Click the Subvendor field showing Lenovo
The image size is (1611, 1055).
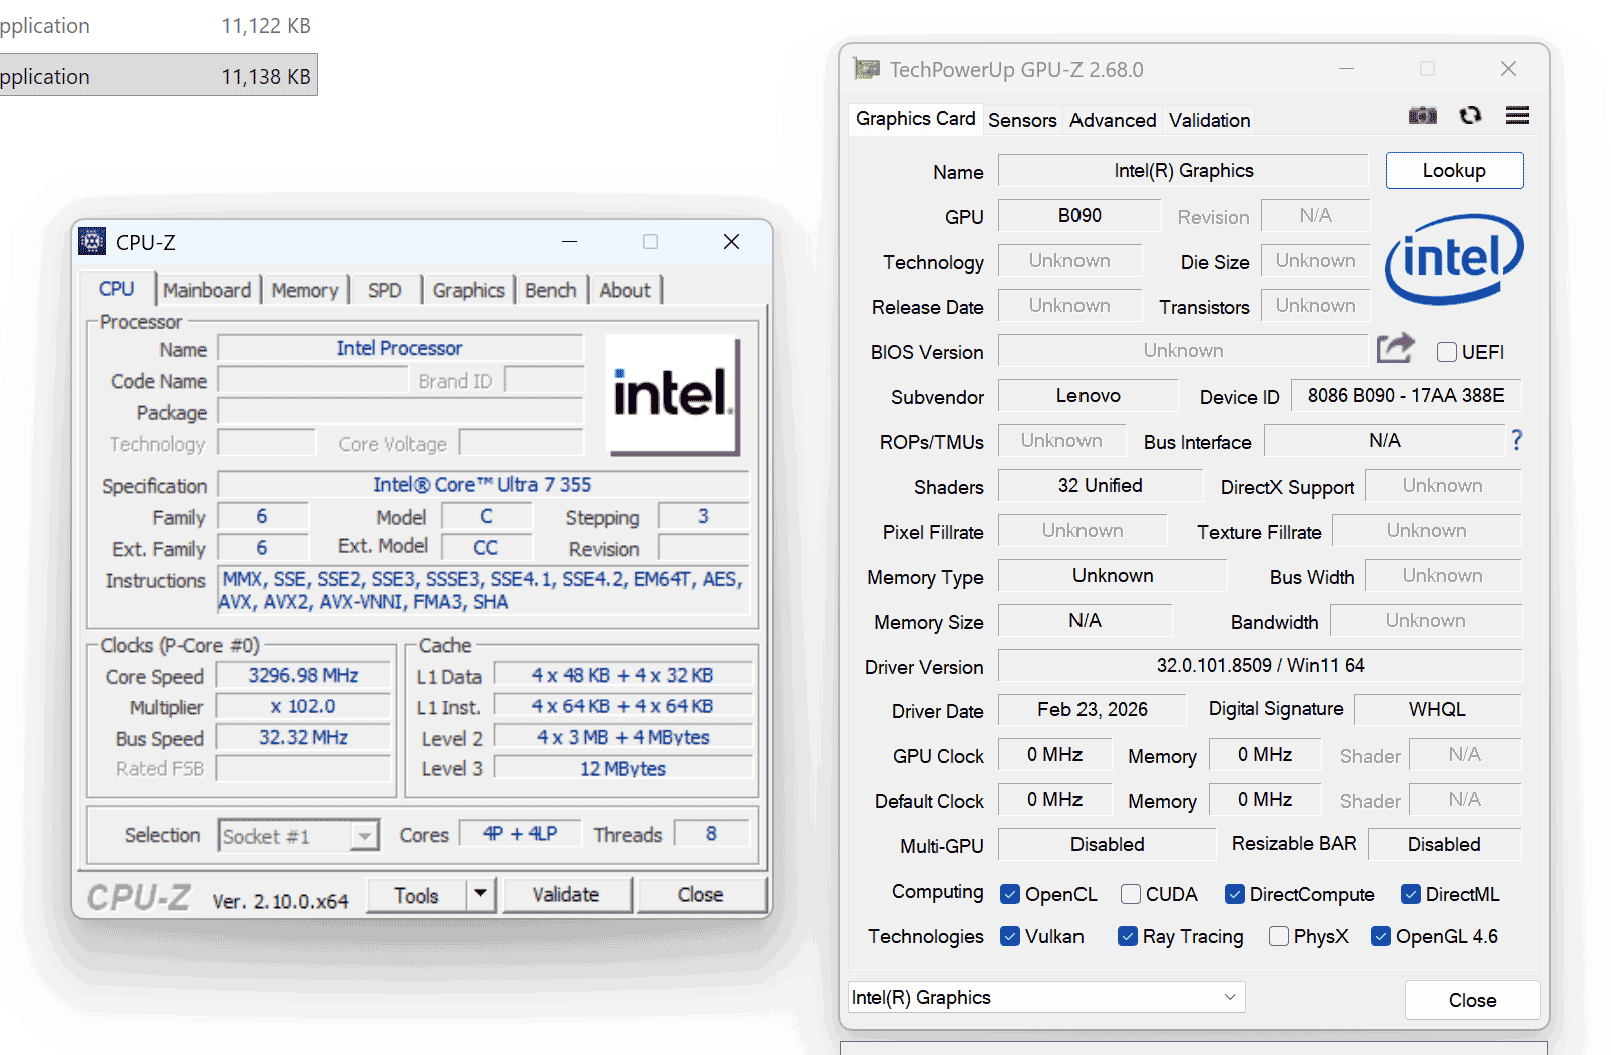[1088, 395]
